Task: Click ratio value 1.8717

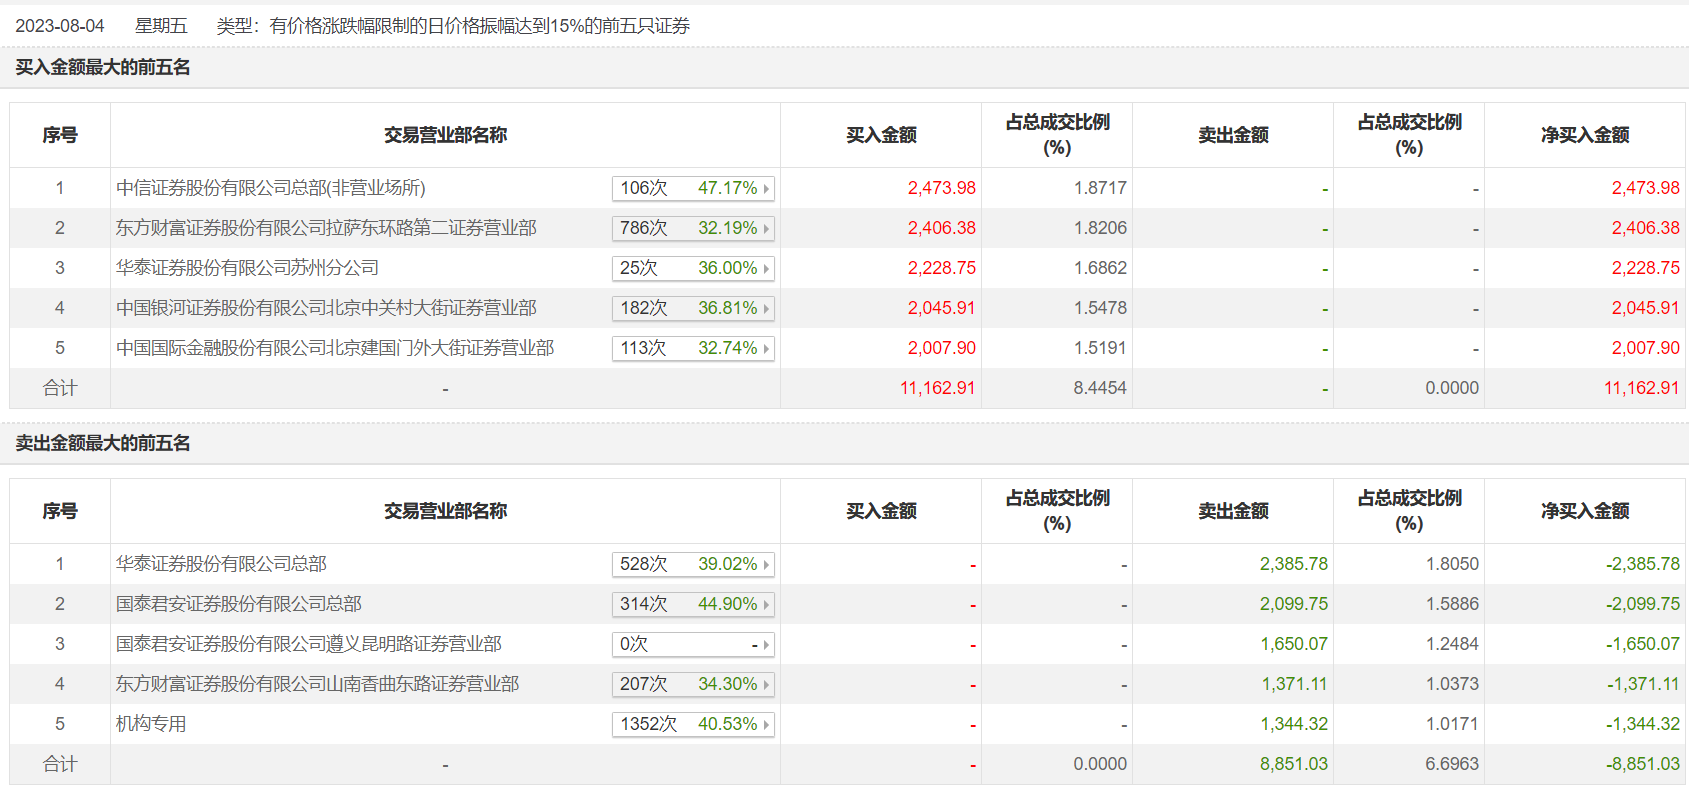Action: pyautogui.click(x=1100, y=188)
